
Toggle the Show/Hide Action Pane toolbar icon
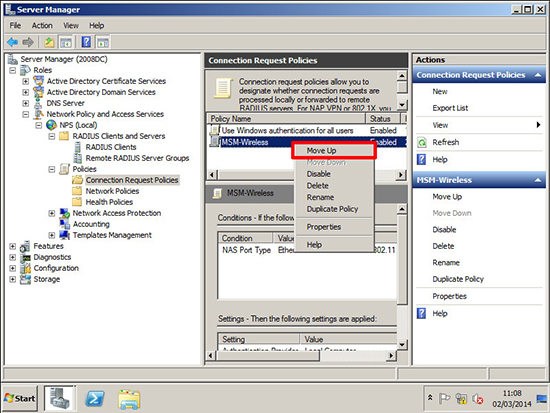103,42
